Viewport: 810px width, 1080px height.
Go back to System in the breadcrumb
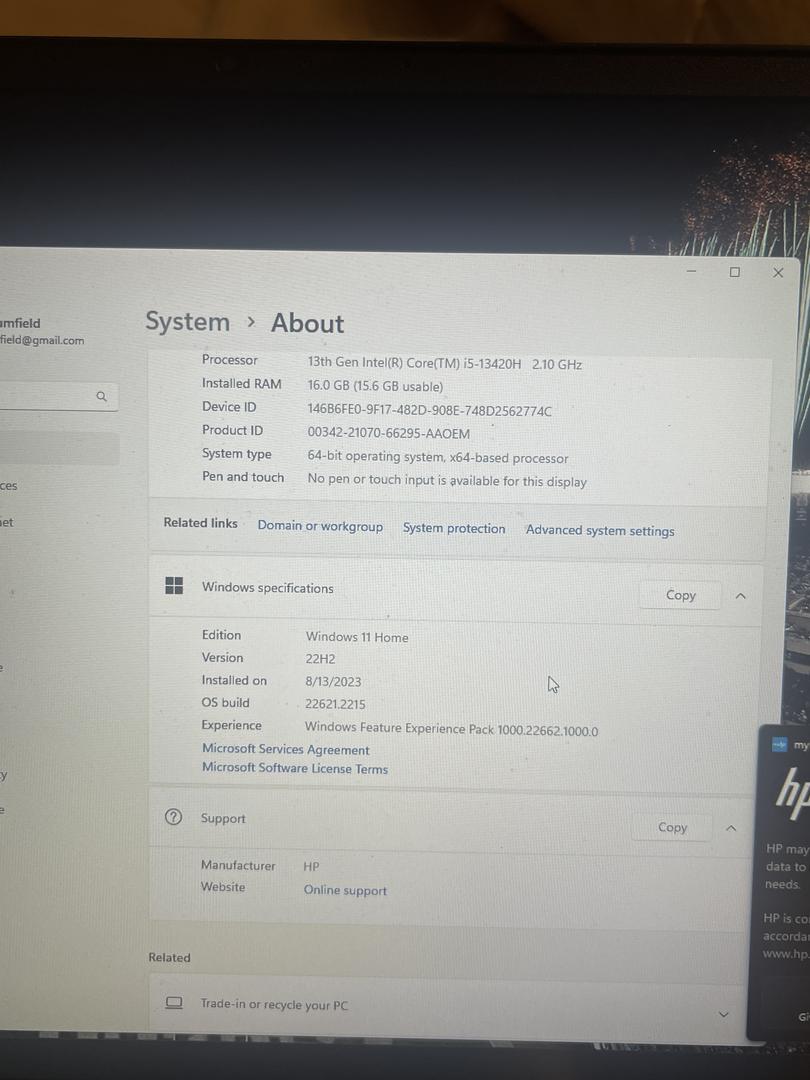(187, 322)
